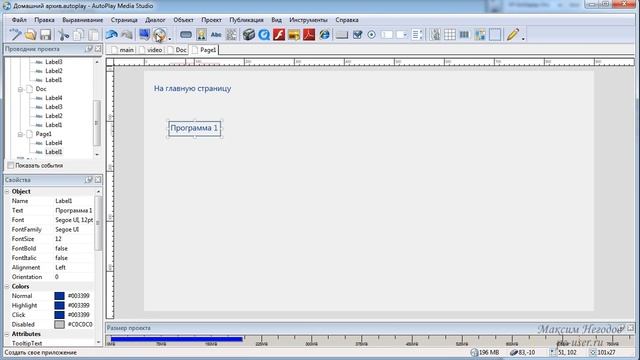Enable the Показать события checkbox
This screenshot has width=640, height=360.
pyautogui.click(x=11, y=165)
